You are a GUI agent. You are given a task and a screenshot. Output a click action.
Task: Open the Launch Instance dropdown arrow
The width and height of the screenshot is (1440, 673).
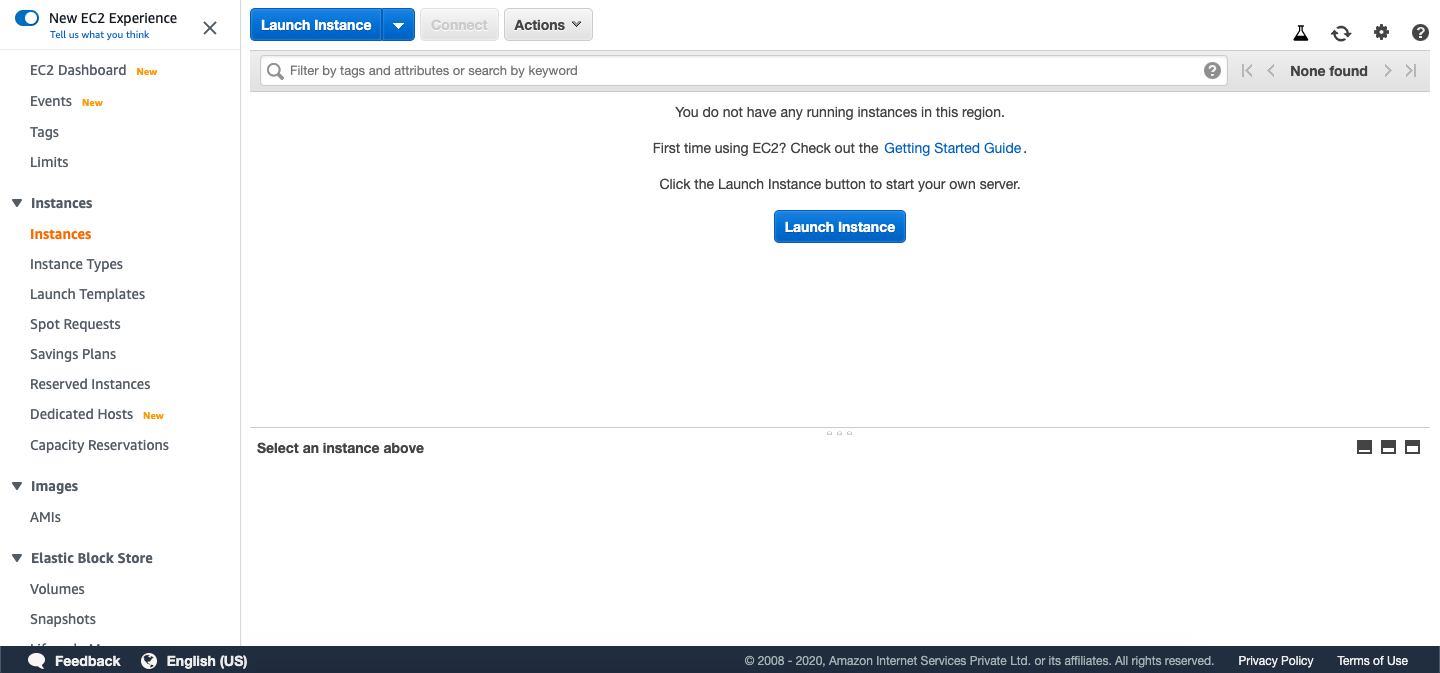point(398,25)
